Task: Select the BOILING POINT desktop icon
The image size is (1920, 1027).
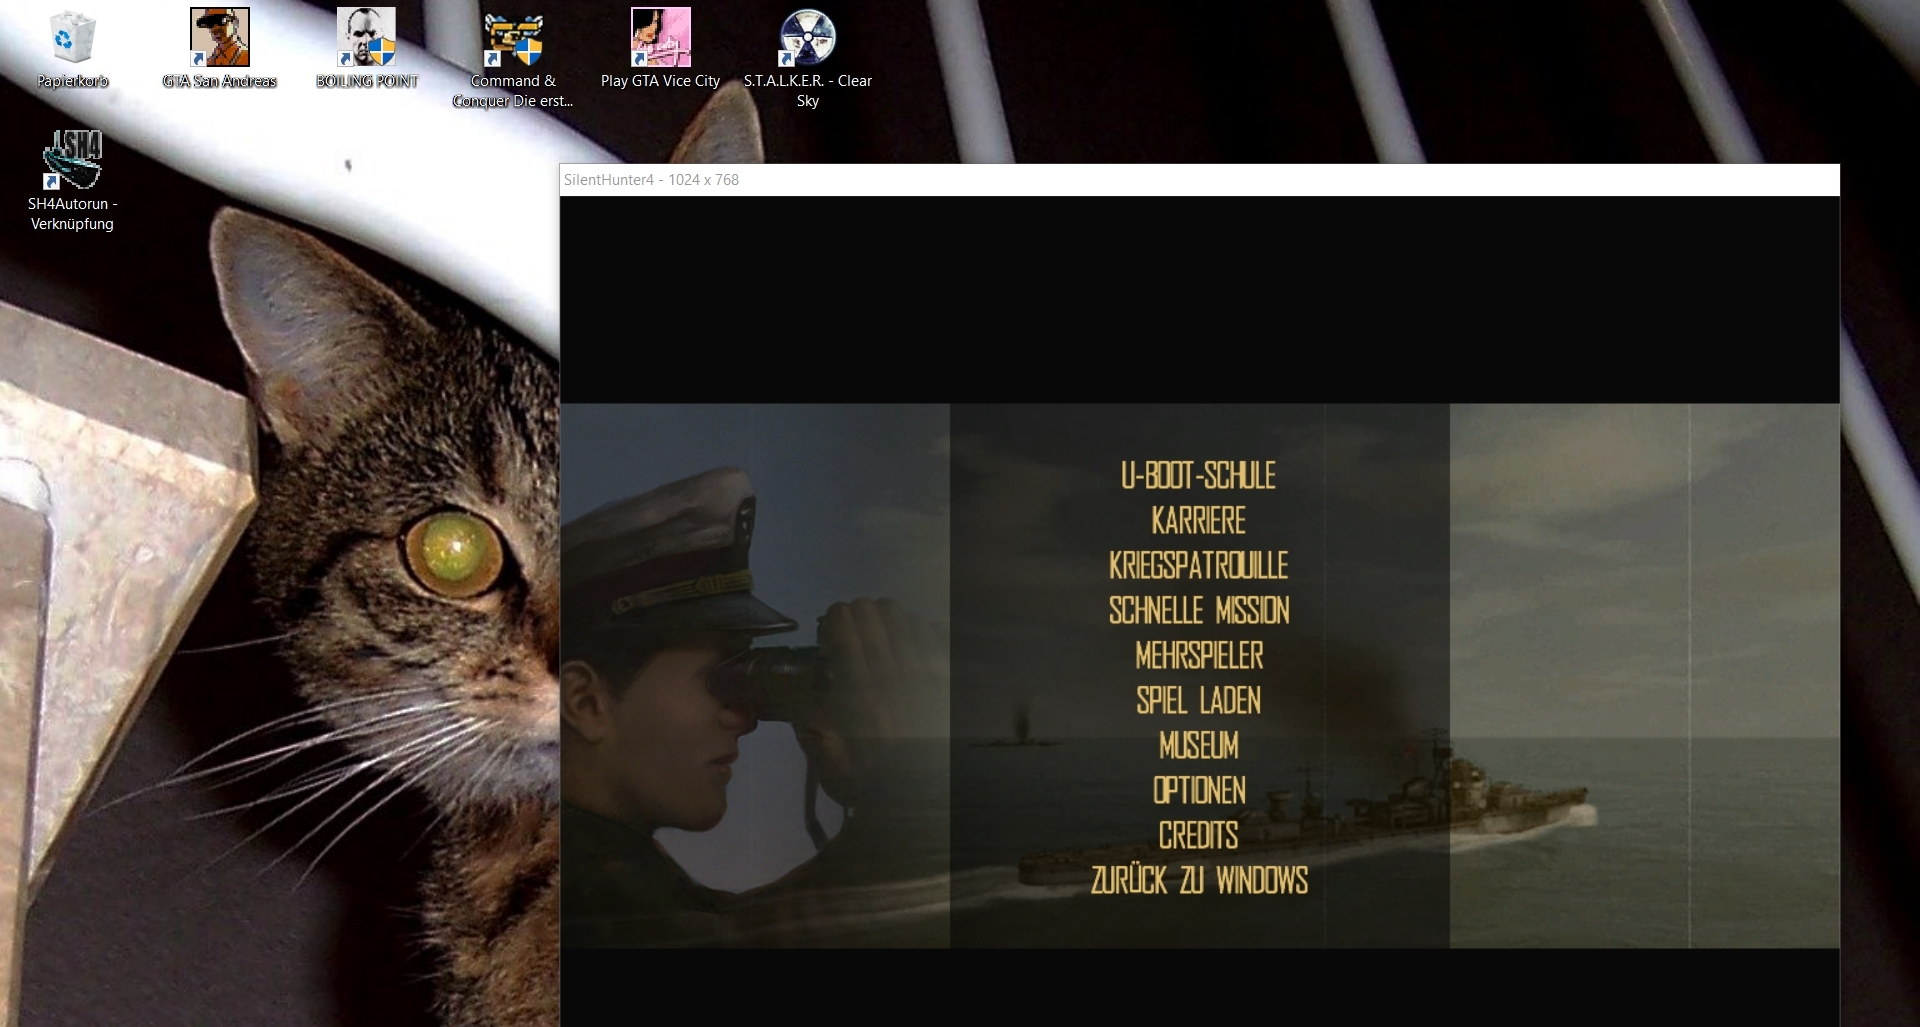Action: [366, 40]
